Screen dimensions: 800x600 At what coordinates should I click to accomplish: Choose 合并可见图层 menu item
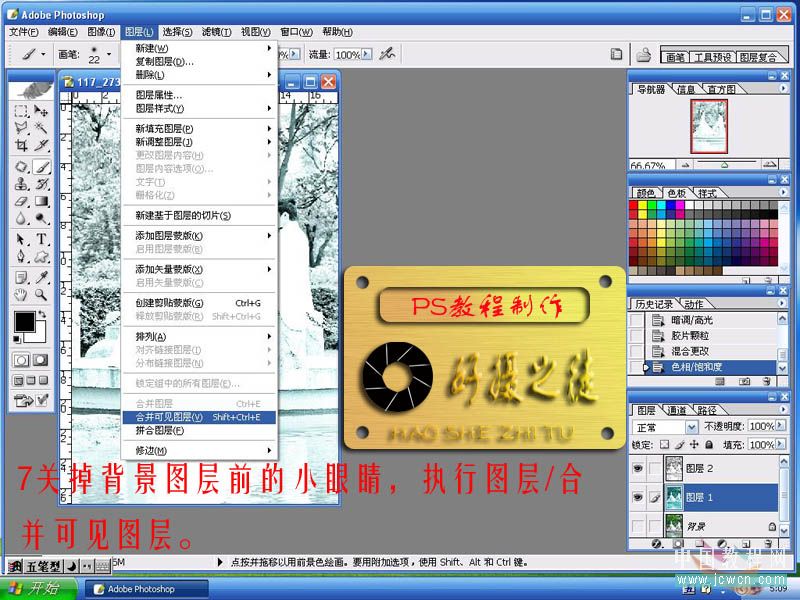tap(199, 417)
